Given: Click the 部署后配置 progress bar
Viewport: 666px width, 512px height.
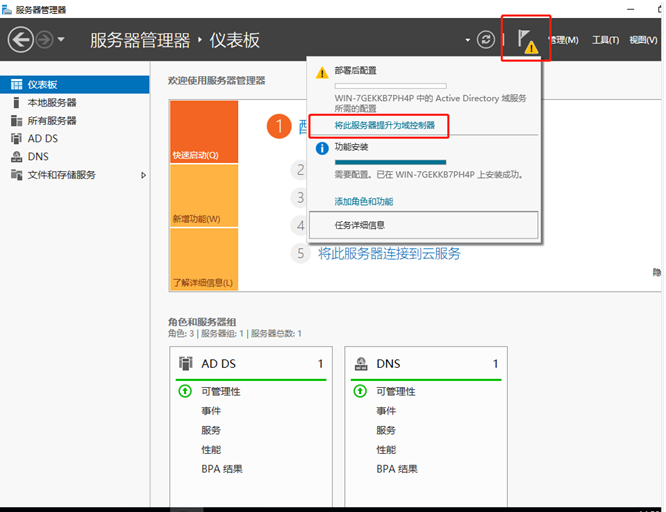Looking at the screenshot, I should click(390, 86).
